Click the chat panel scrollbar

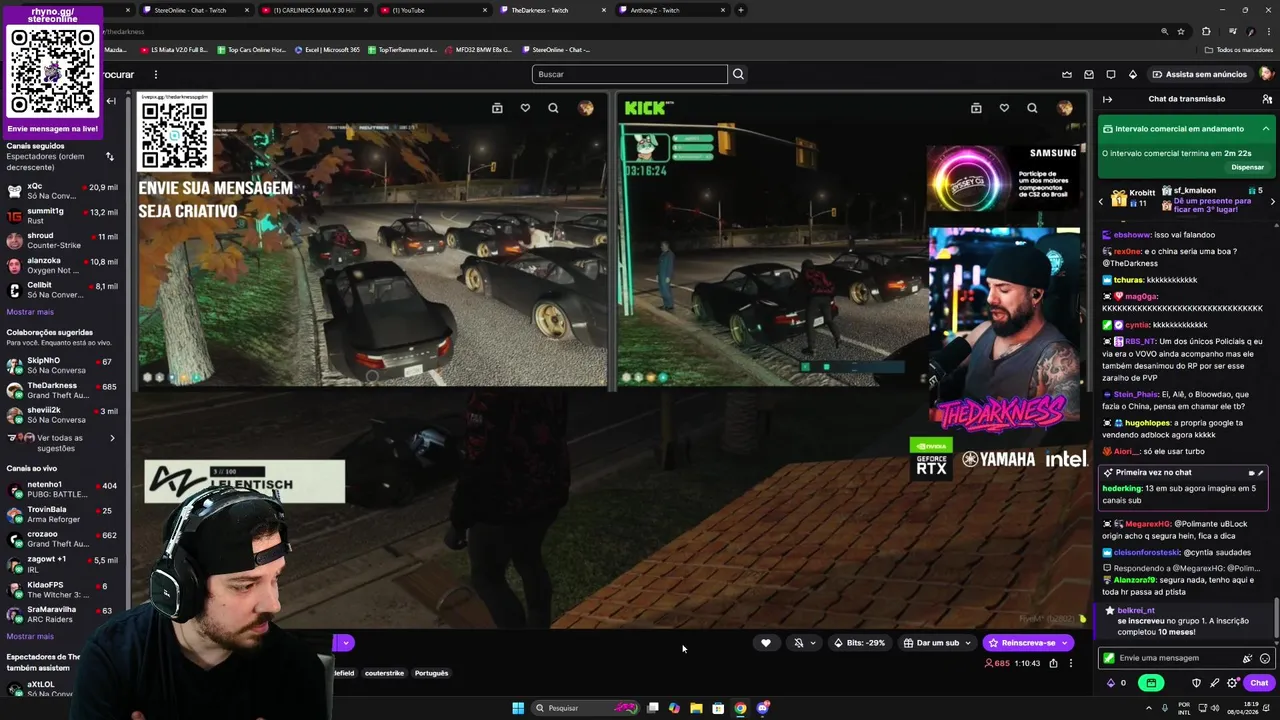pos(1276,620)
